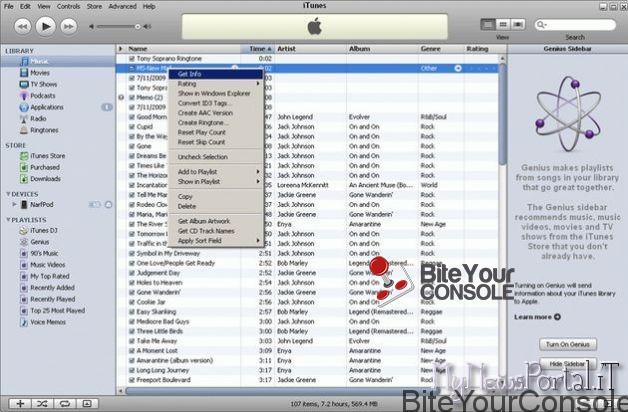Switch to list view
The image size is (628, 412).
coord(487,25)
